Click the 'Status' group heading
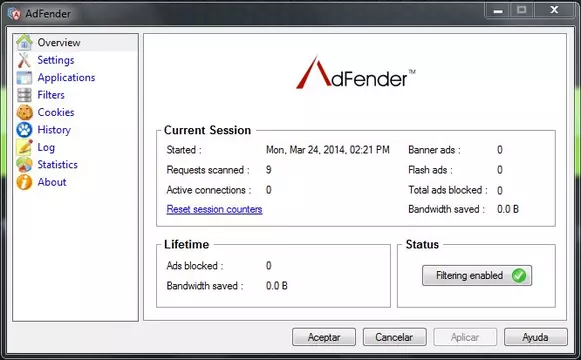 pos(422,244)
